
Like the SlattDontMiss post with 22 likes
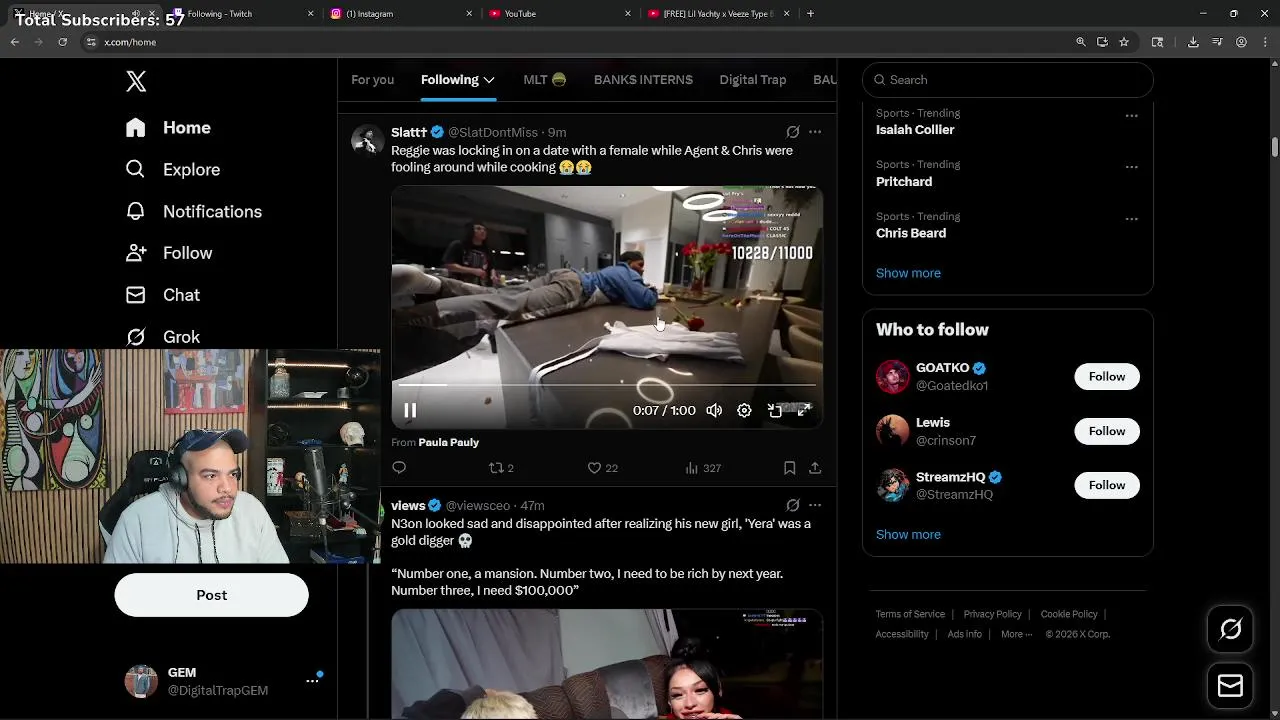pos(602,468)
